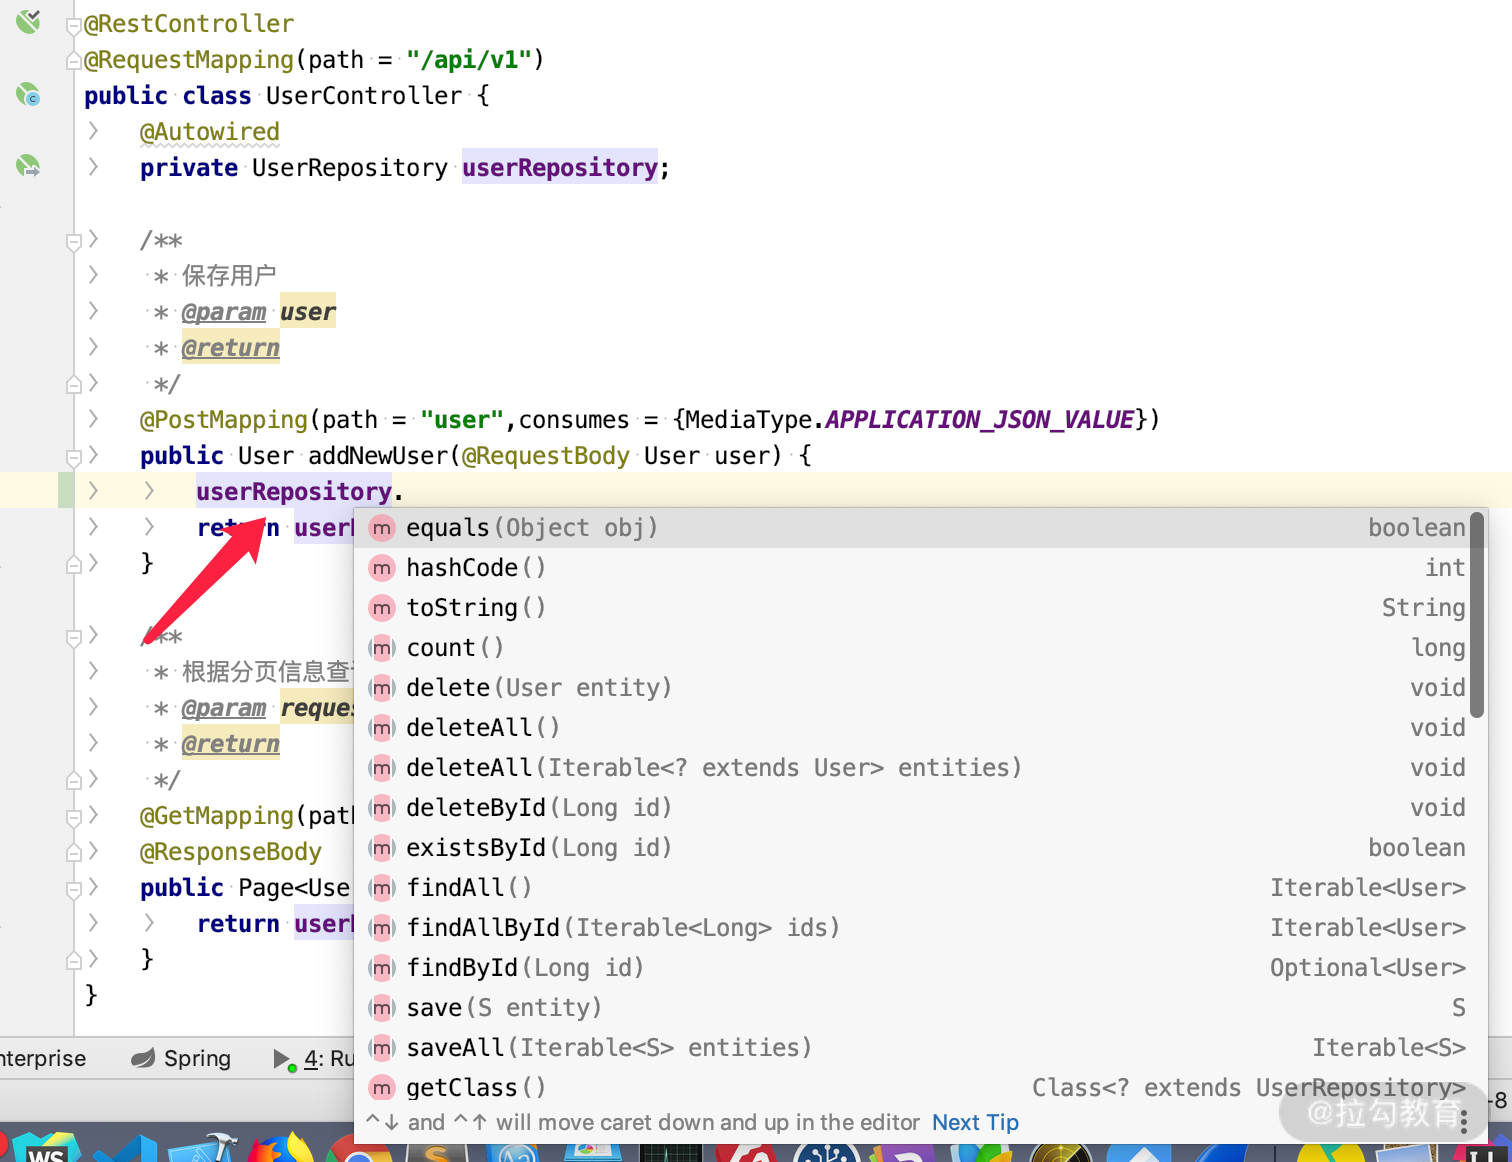Screen dimensions: 1512x1162
Task: Click the 保存用户 comment text
Action: coord(229,276)
